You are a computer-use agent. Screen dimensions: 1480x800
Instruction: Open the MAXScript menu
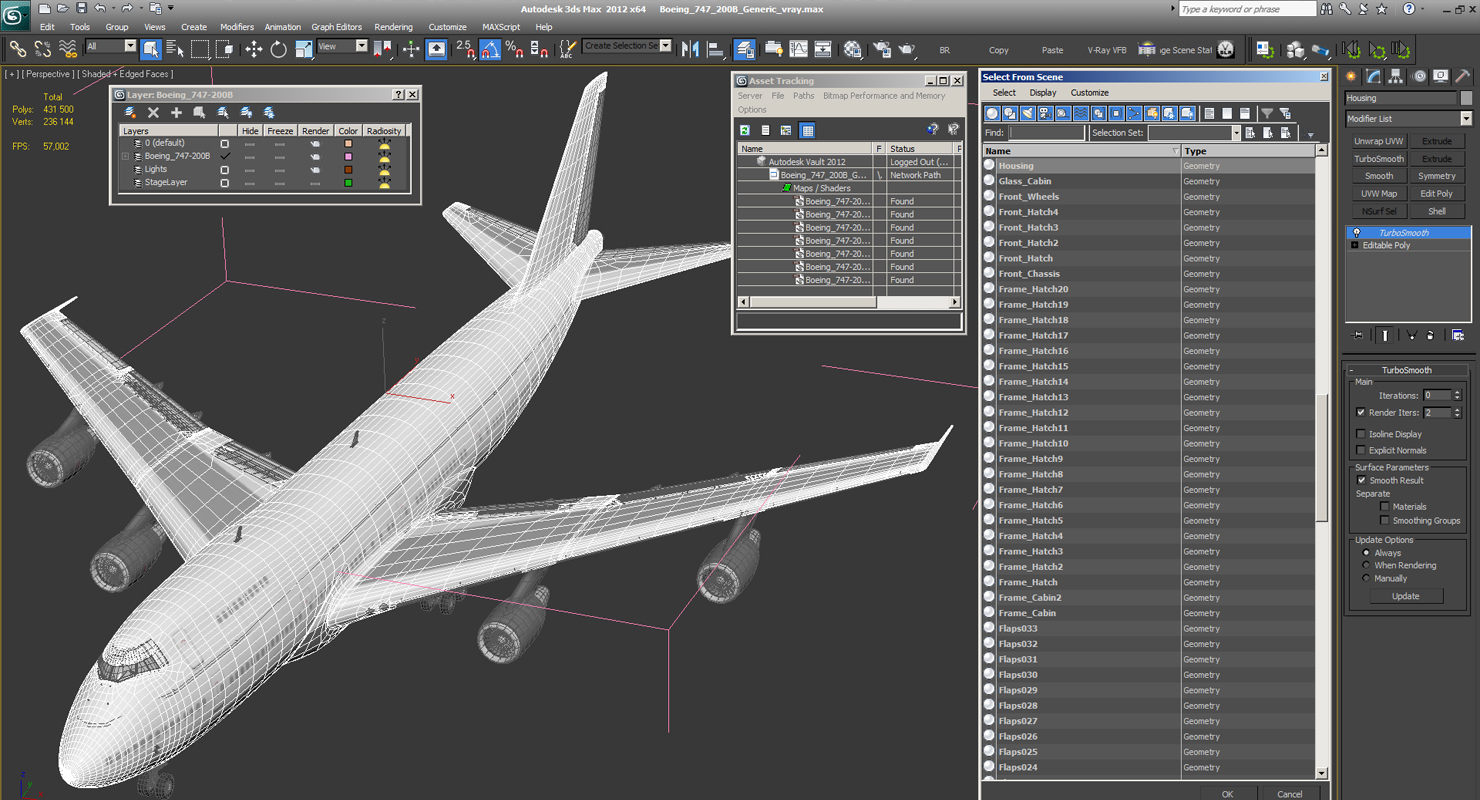[500, 27]
